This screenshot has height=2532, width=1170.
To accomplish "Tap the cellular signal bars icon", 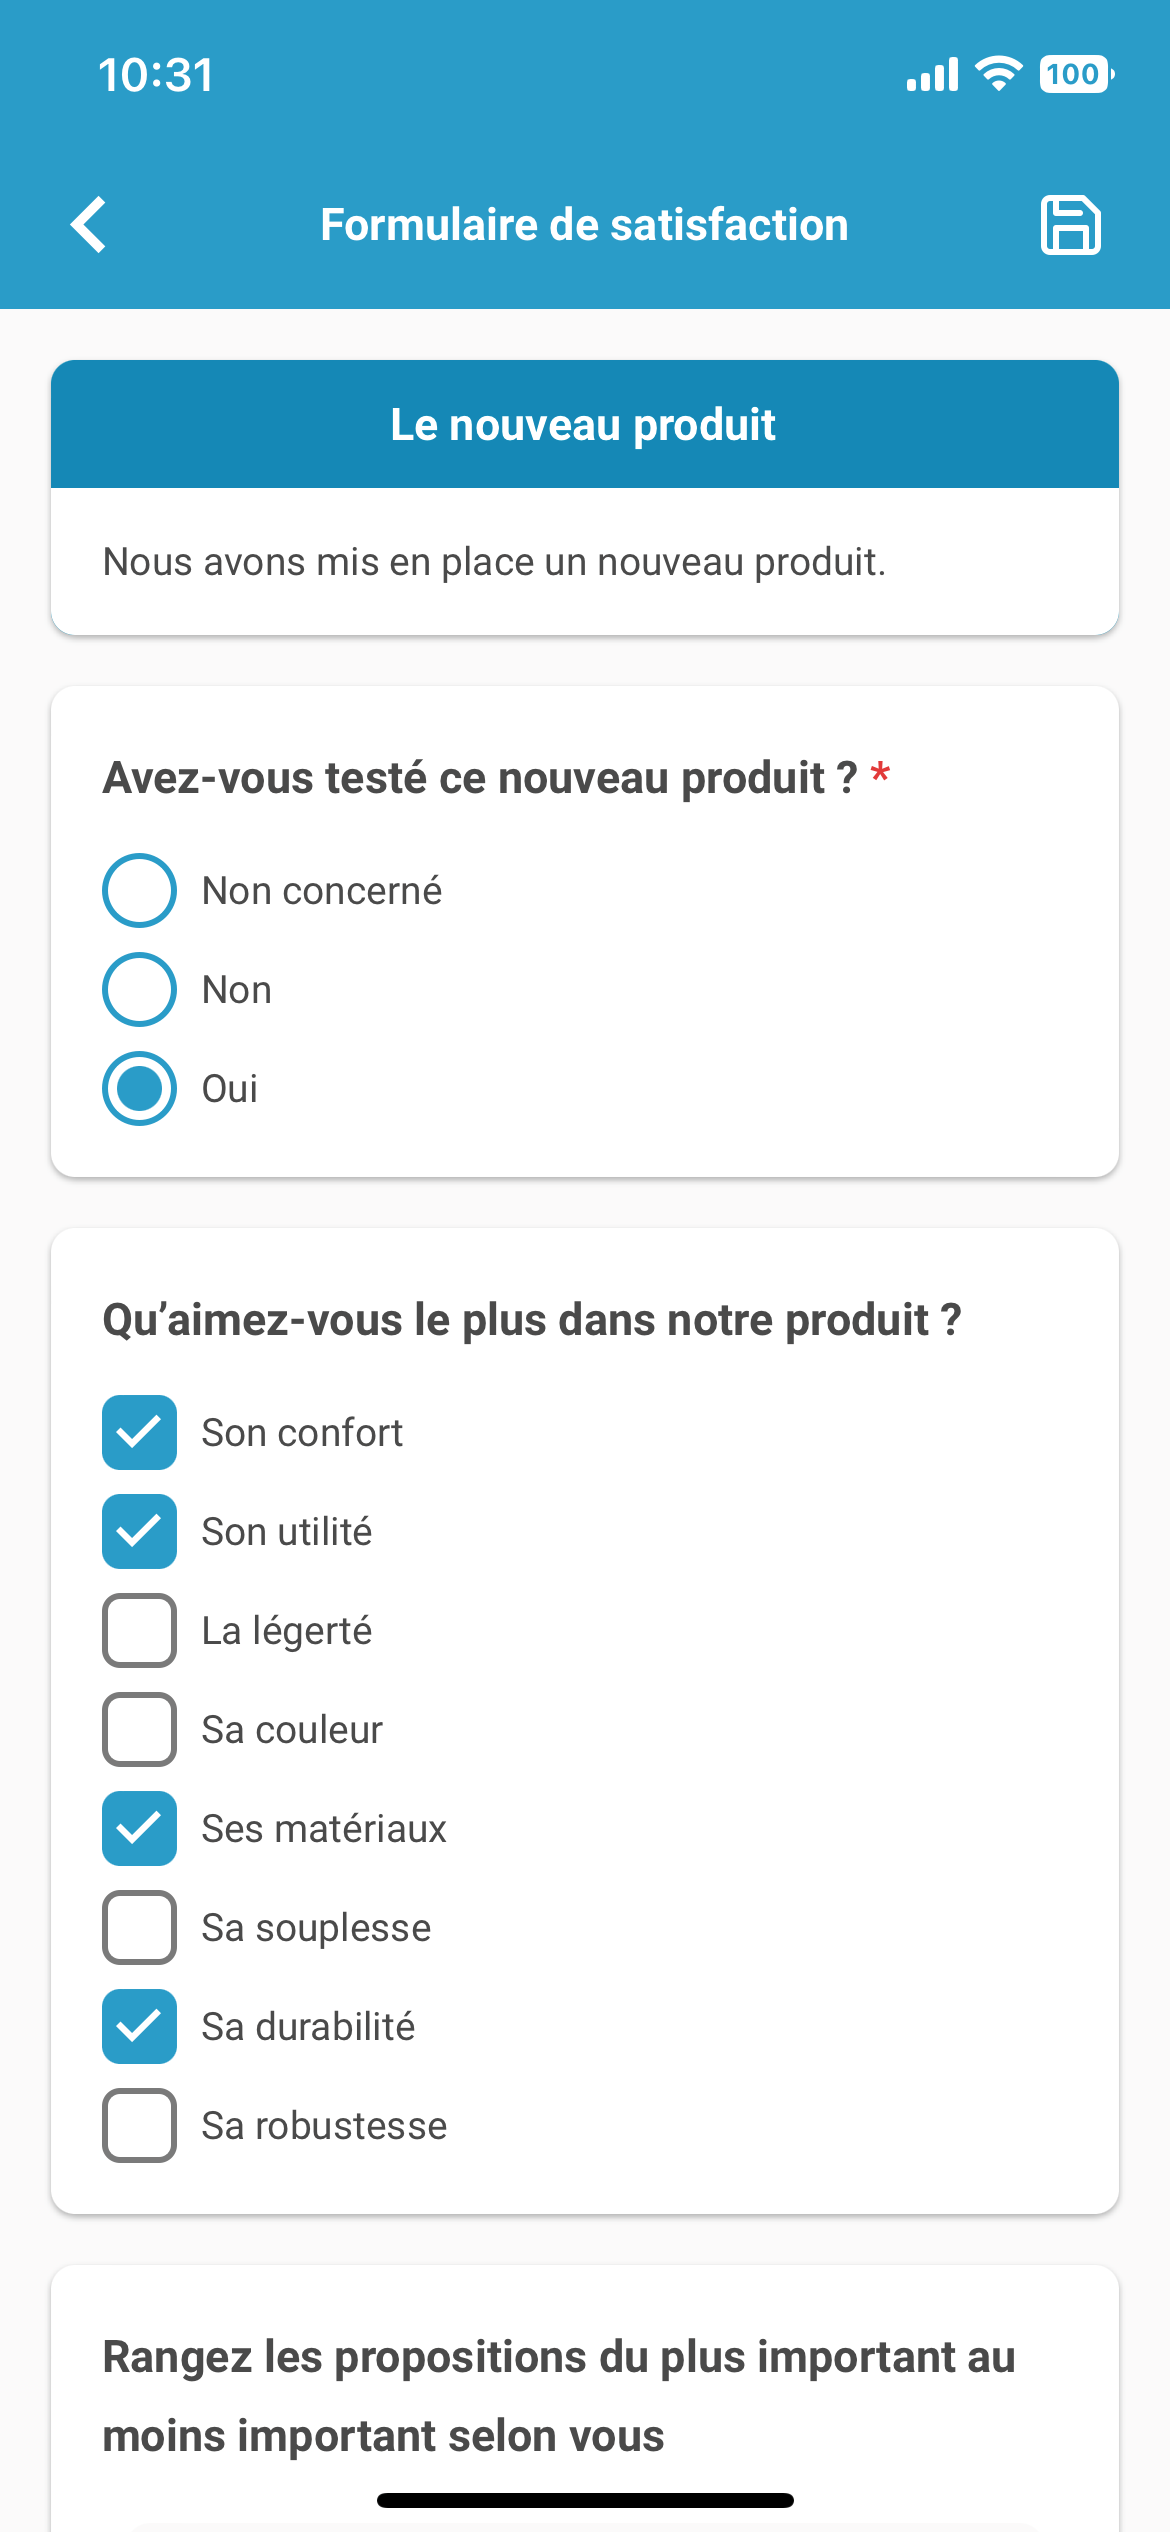I will click(932, 75).
